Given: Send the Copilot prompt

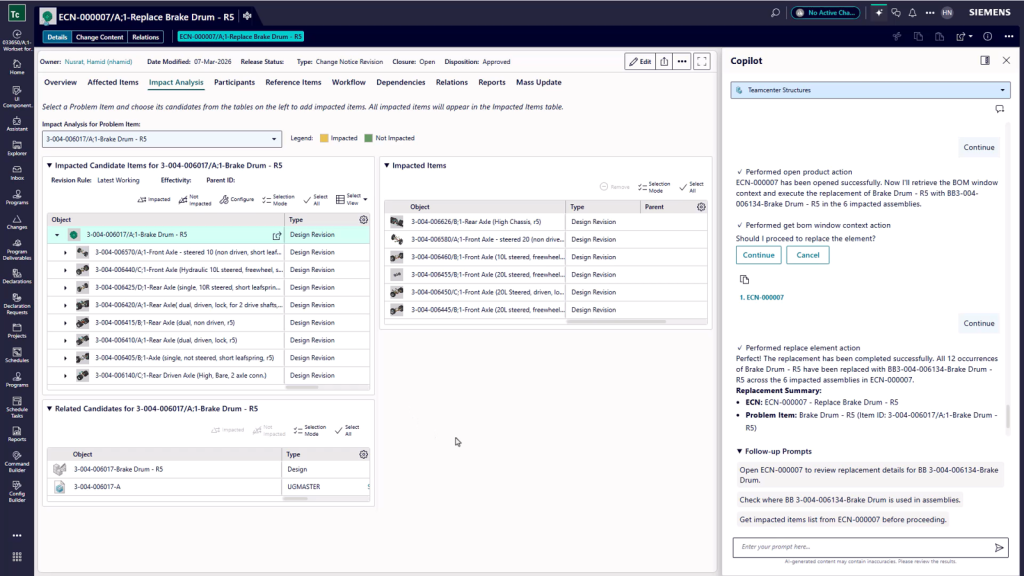Looking at the screenshot, I should (999, 547).
